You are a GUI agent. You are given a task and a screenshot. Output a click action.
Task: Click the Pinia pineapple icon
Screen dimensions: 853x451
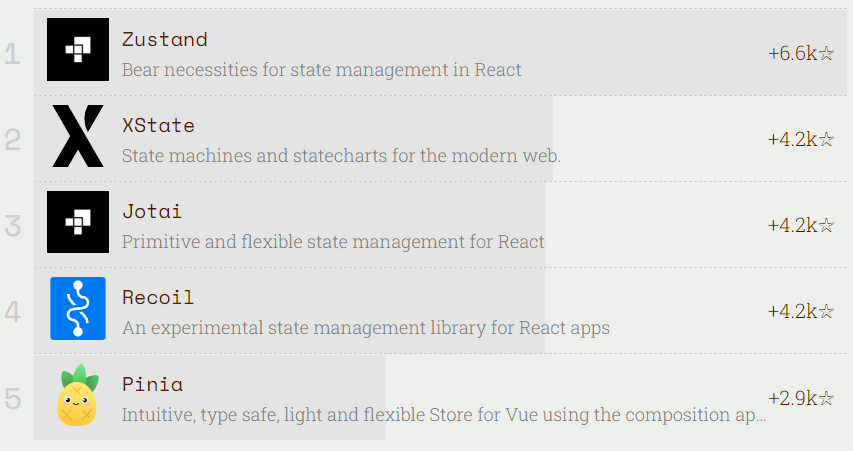pos(78,395)
